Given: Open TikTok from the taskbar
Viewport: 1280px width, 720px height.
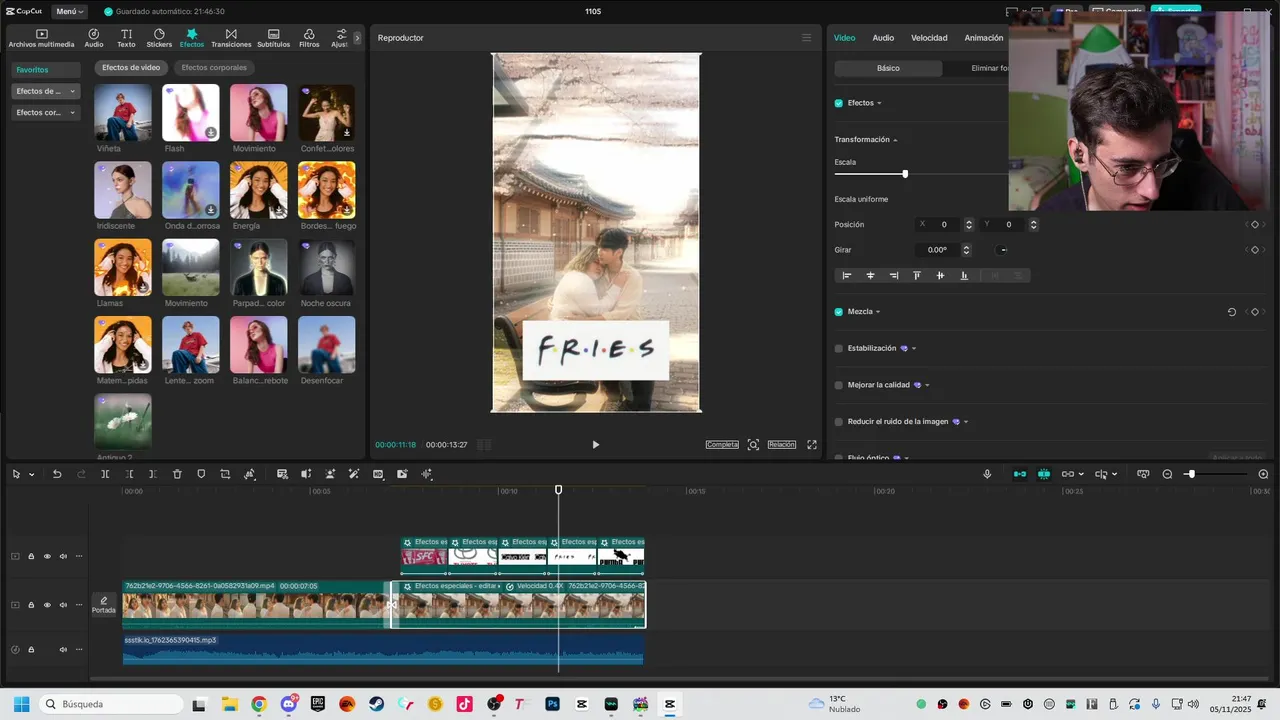Looking at the screenshot, I should [464, 704].
